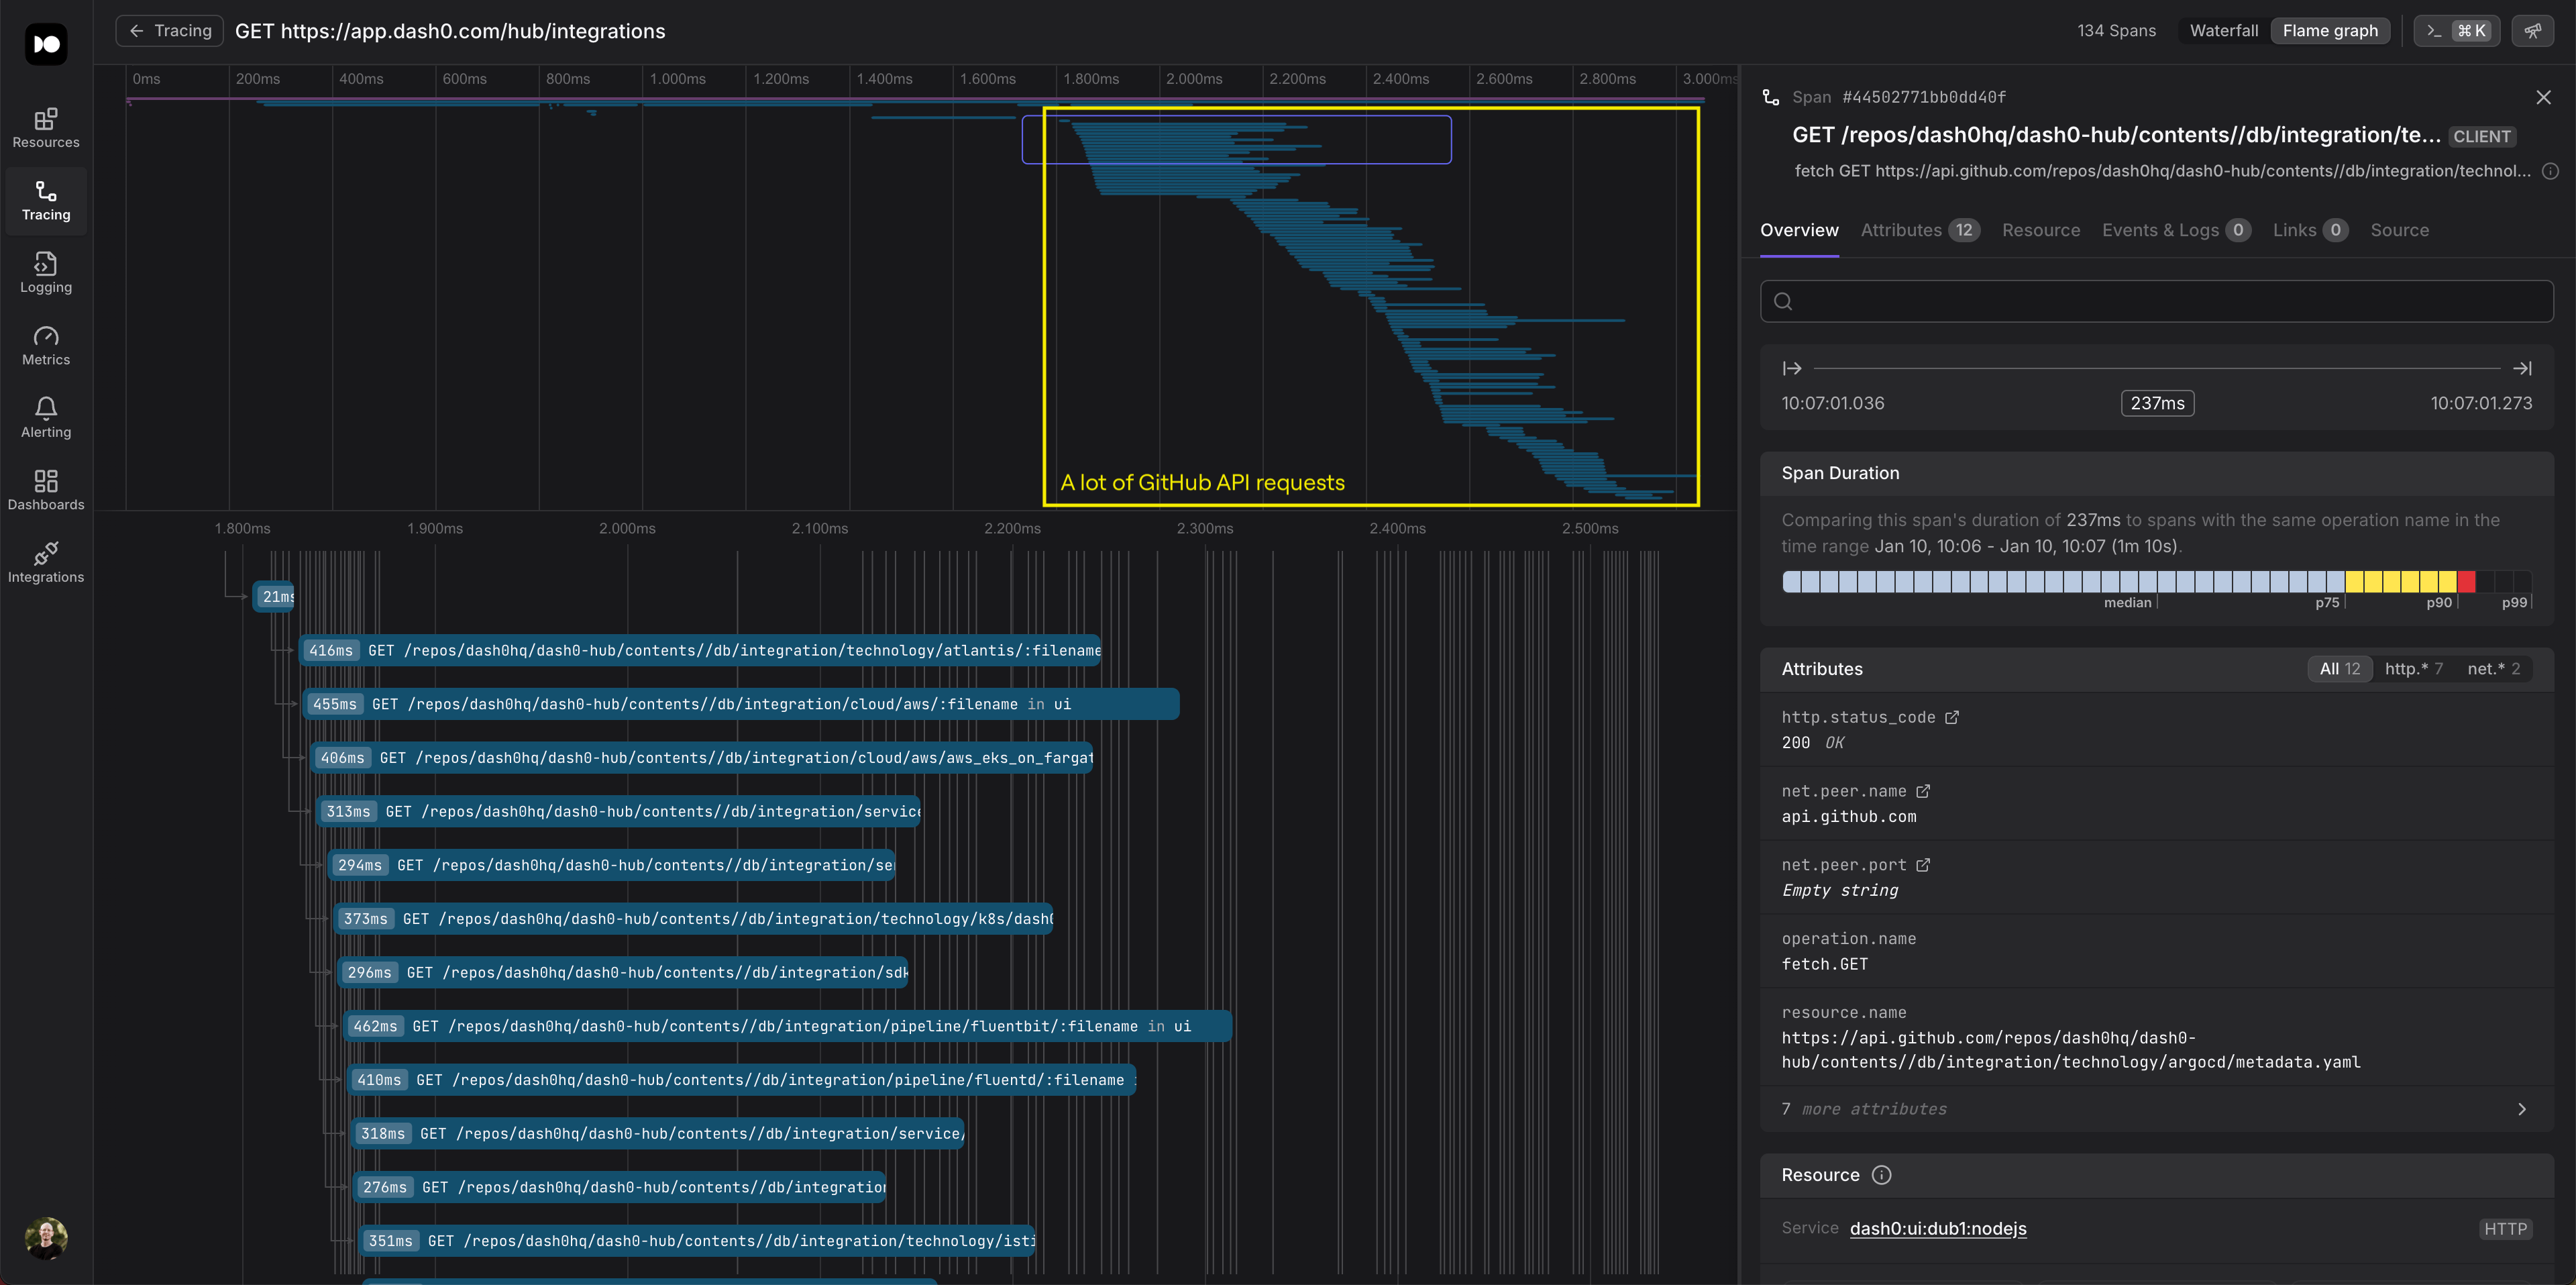Viewport: 2576px width, 1285px height.
Task: Switch view to Waterfall
Action: tap(2223, 31)
